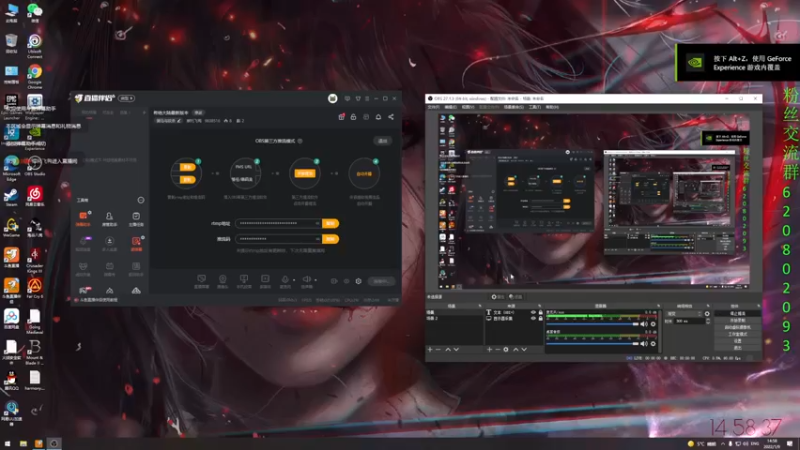800x450 pixels.
Task: Open the user avatar in streaming assistant title bar
Action: coord(332,98)
